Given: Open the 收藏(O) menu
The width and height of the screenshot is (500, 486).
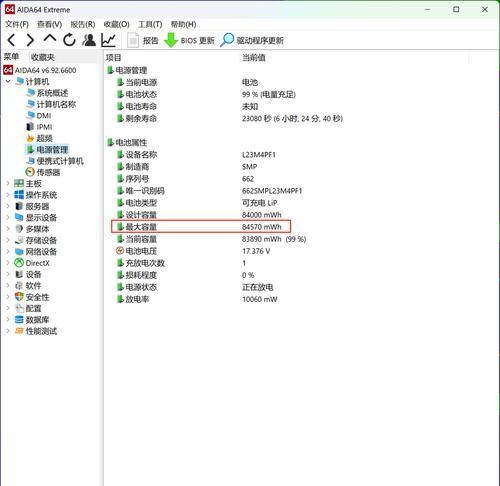Looking at the screenshot, I should [116, 24].
